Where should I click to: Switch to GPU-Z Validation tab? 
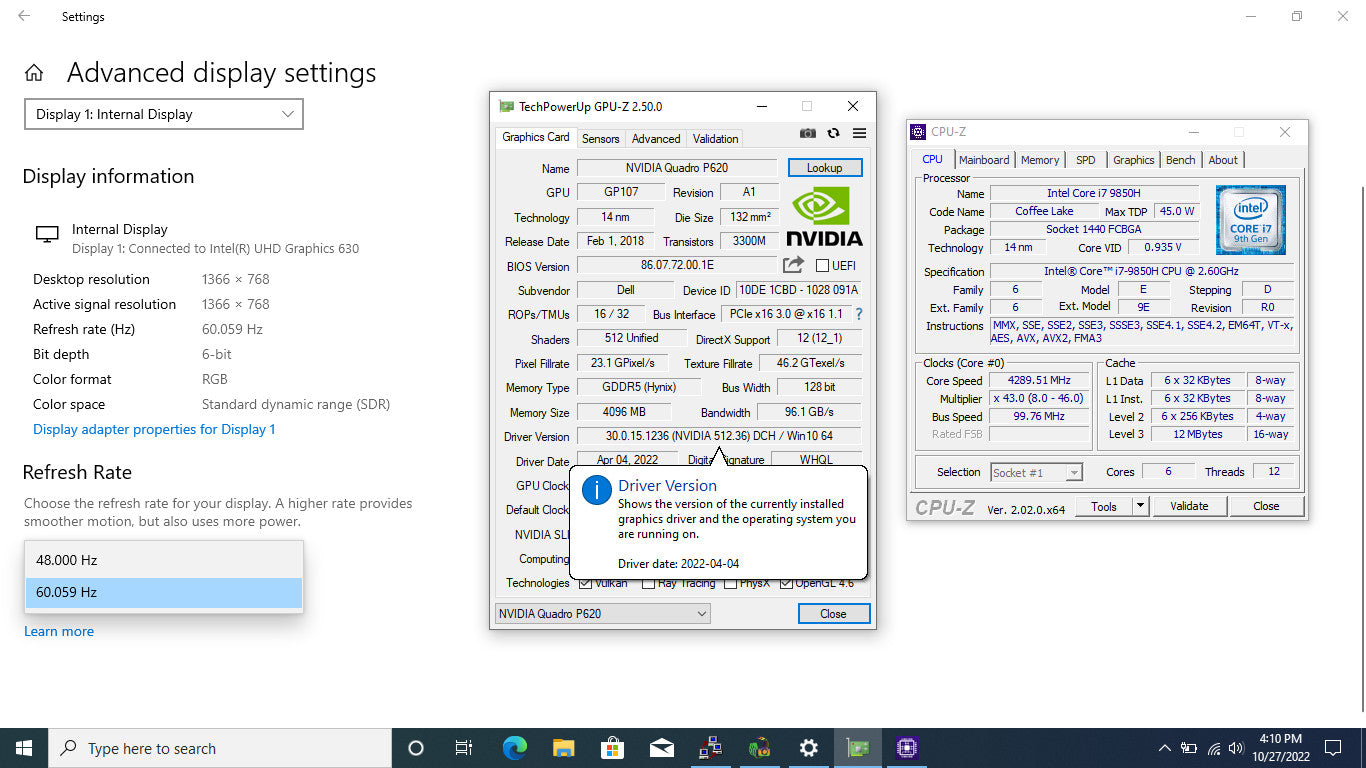(x=715, y=139)
